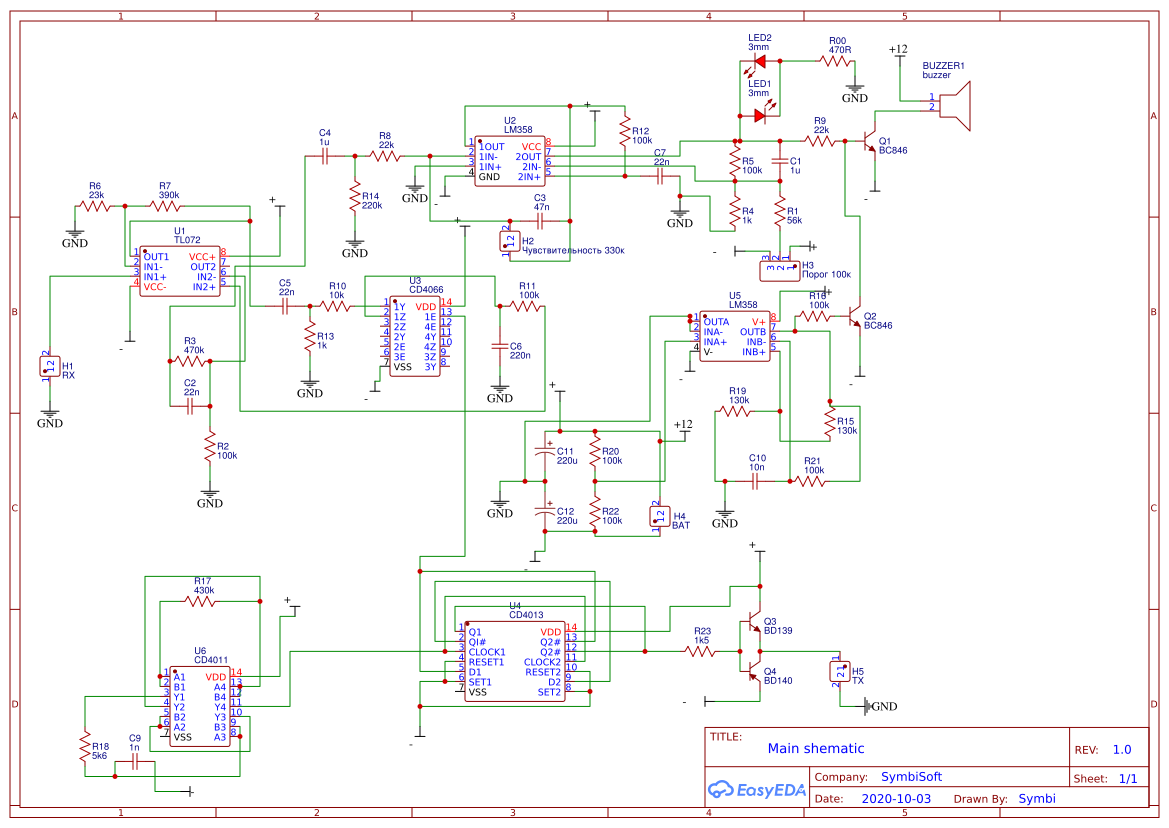1169x828 pixels.
Task: Click the U4 CD4013 flip-flop symbol
Action: (515, 660)
